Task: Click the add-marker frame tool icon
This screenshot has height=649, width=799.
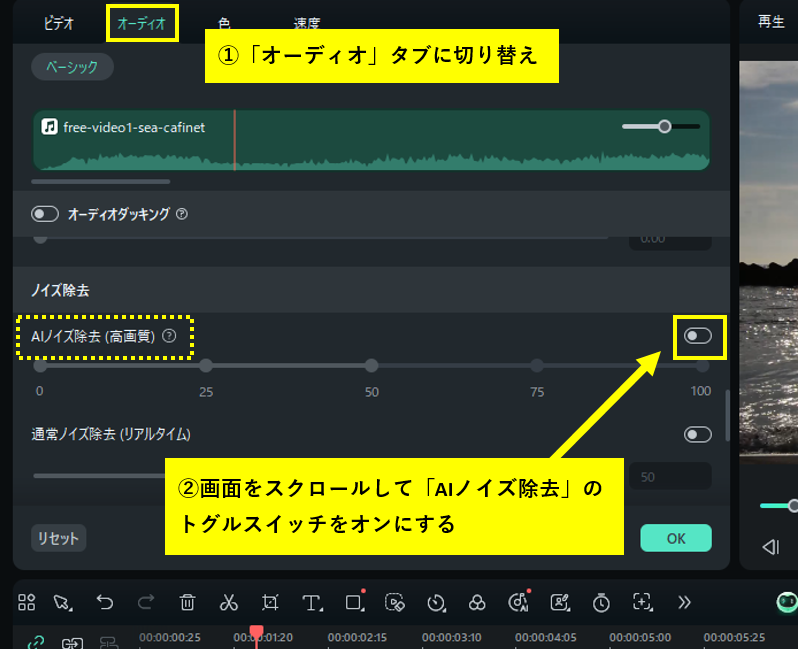Action: (x=643, y=602)
